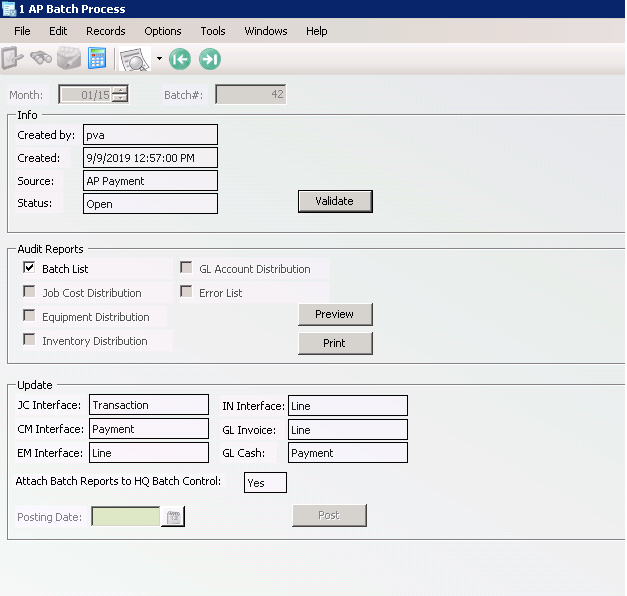Click the Validate button
Image resolution: width=627 pixels, height=596 pixels.
pyautogui.click(x=335, y=201)
